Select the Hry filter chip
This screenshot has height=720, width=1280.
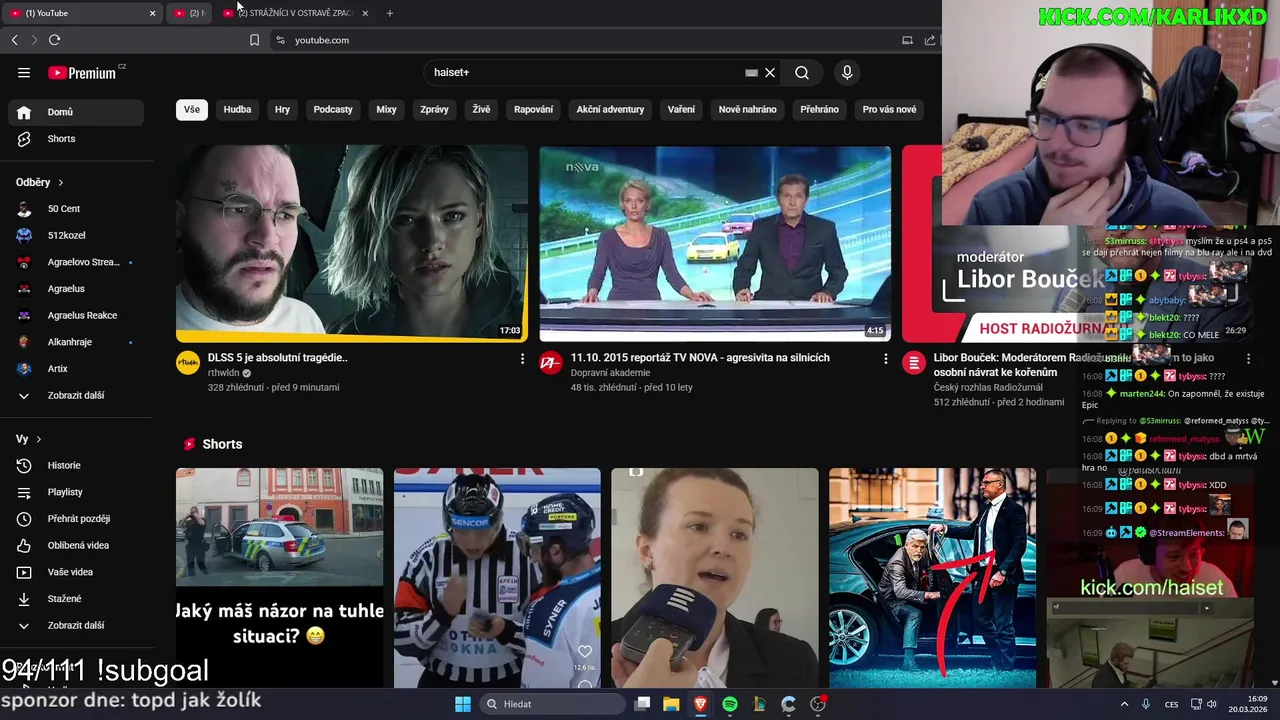(x=283, y=110)
